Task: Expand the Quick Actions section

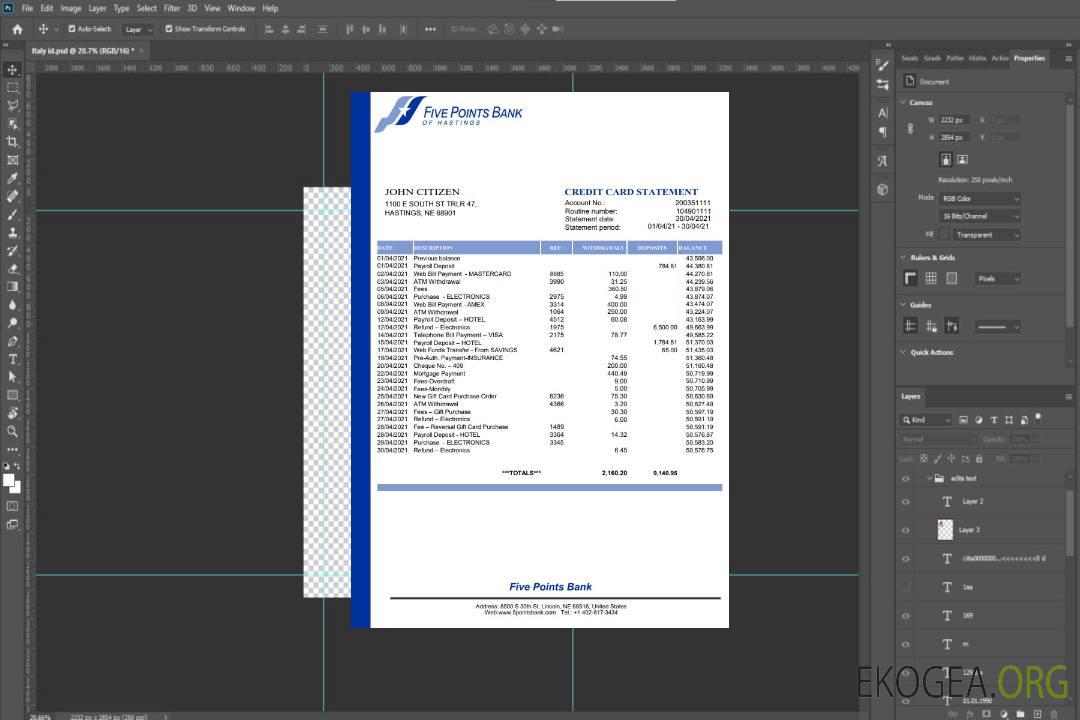Action: (x=903, y=352)
